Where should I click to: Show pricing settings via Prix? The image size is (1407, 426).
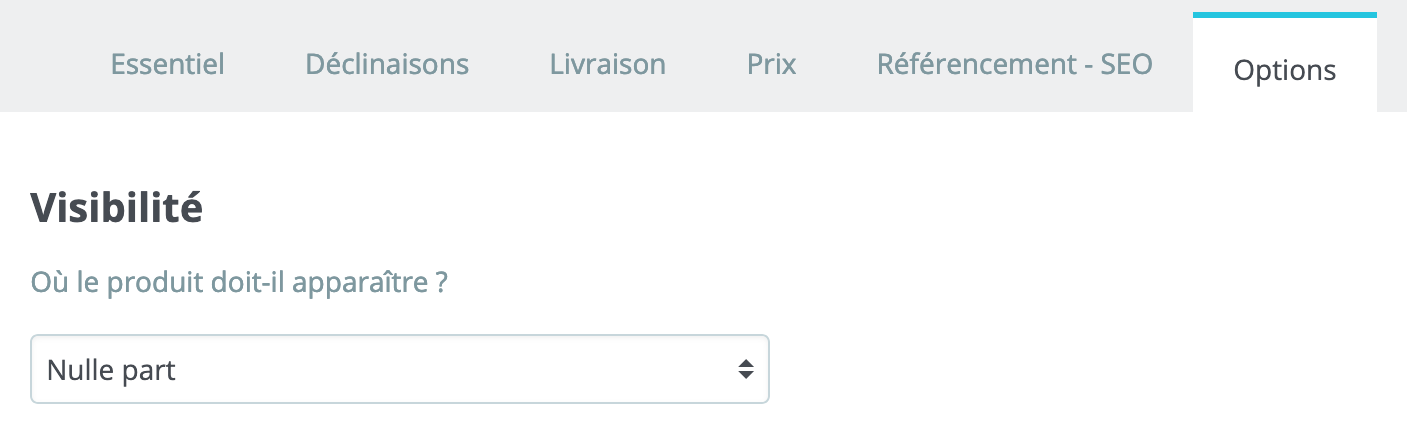point(771,65)
